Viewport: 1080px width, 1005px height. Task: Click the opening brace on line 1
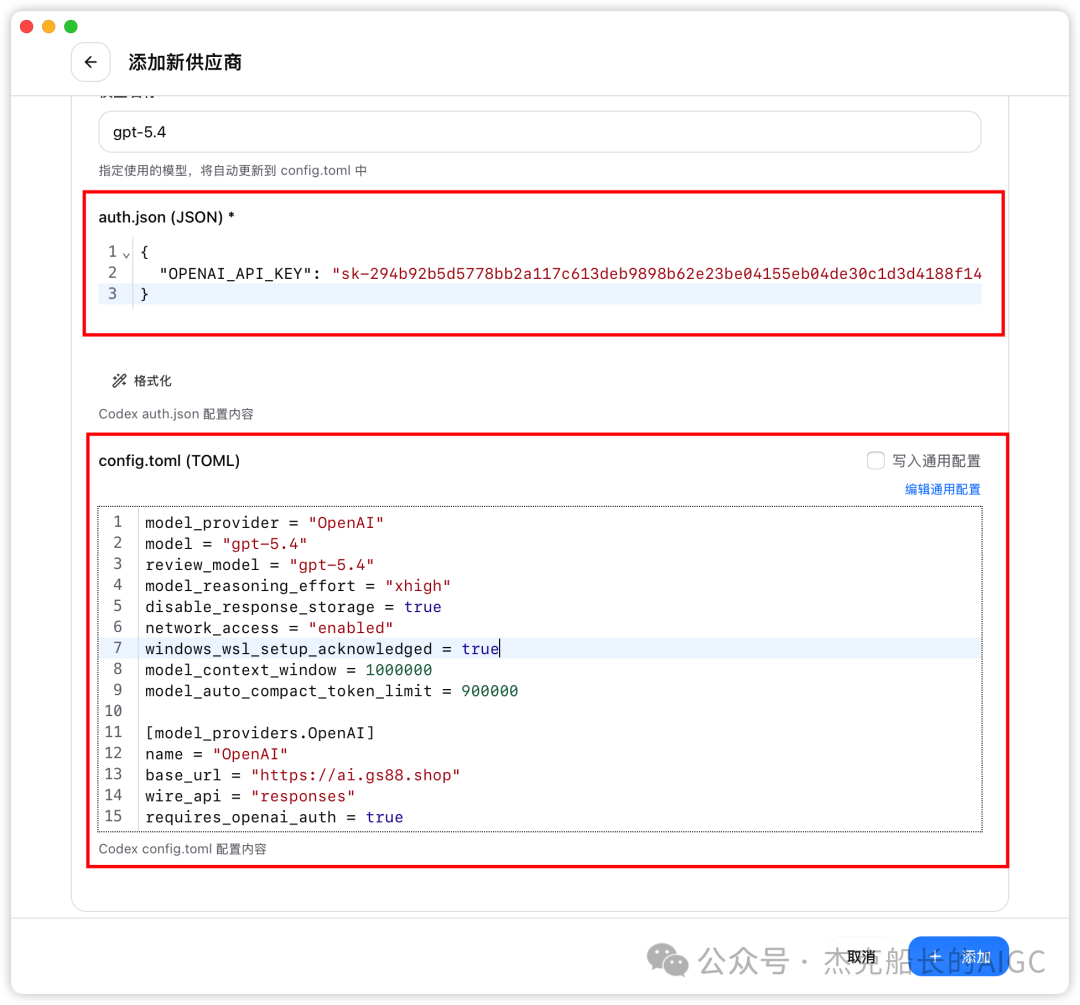[144, 252]
